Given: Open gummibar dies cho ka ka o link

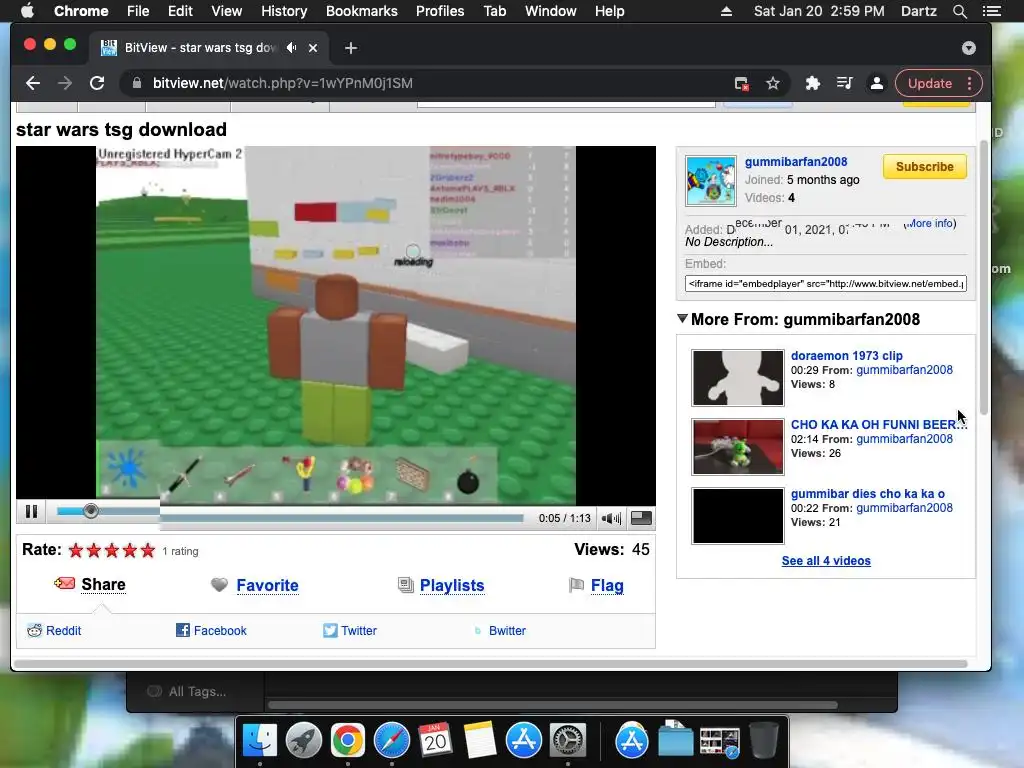Looking at the screenshot, I should [x=867, y=494].
